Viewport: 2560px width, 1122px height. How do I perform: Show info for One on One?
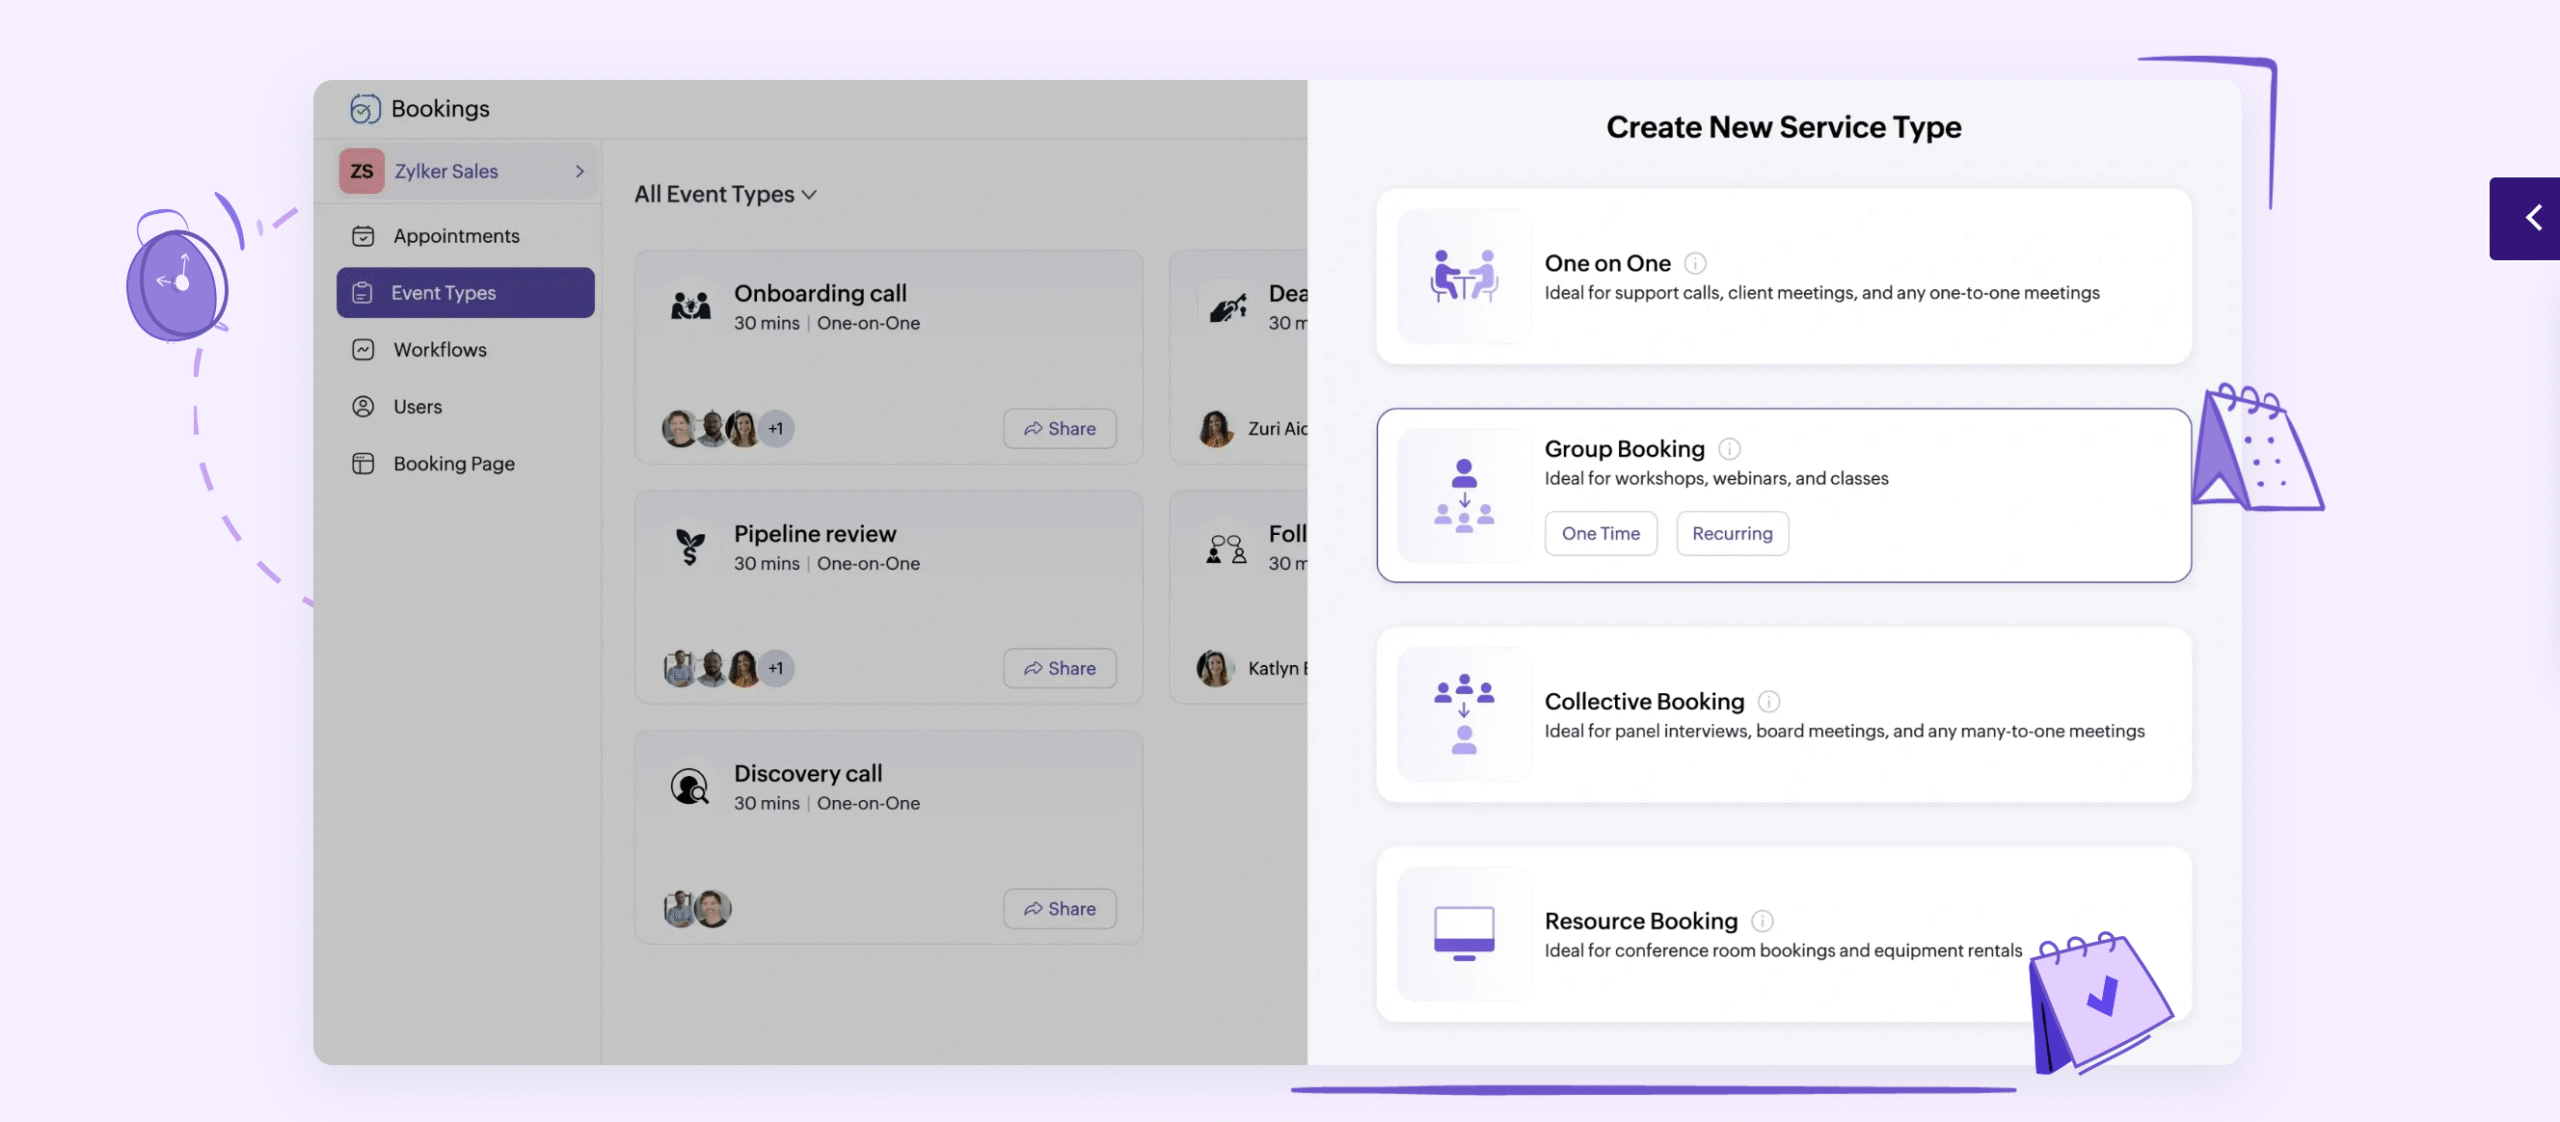(x=1695, y=263)
